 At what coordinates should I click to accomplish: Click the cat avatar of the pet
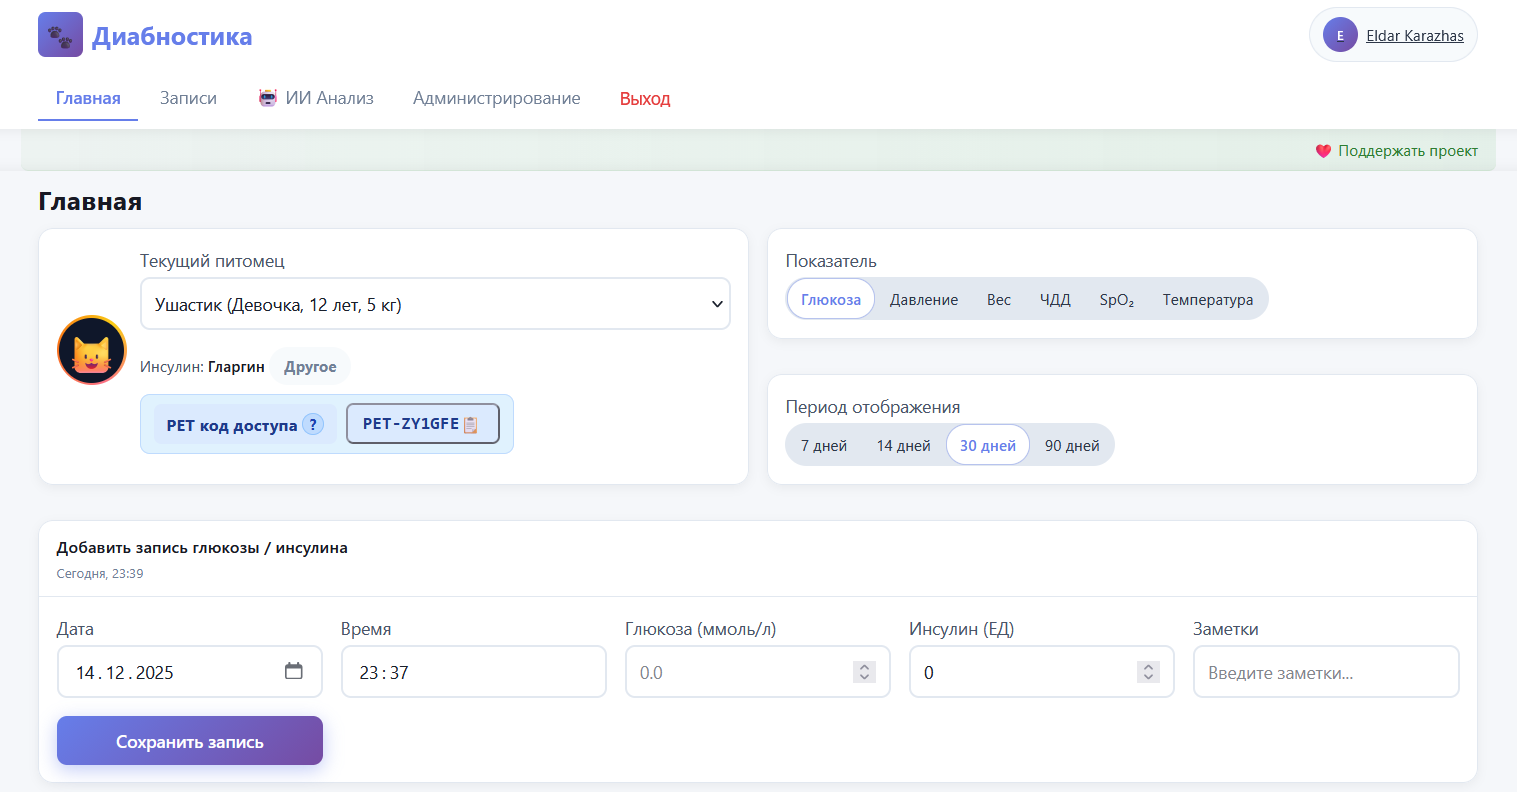coord(92,351)
